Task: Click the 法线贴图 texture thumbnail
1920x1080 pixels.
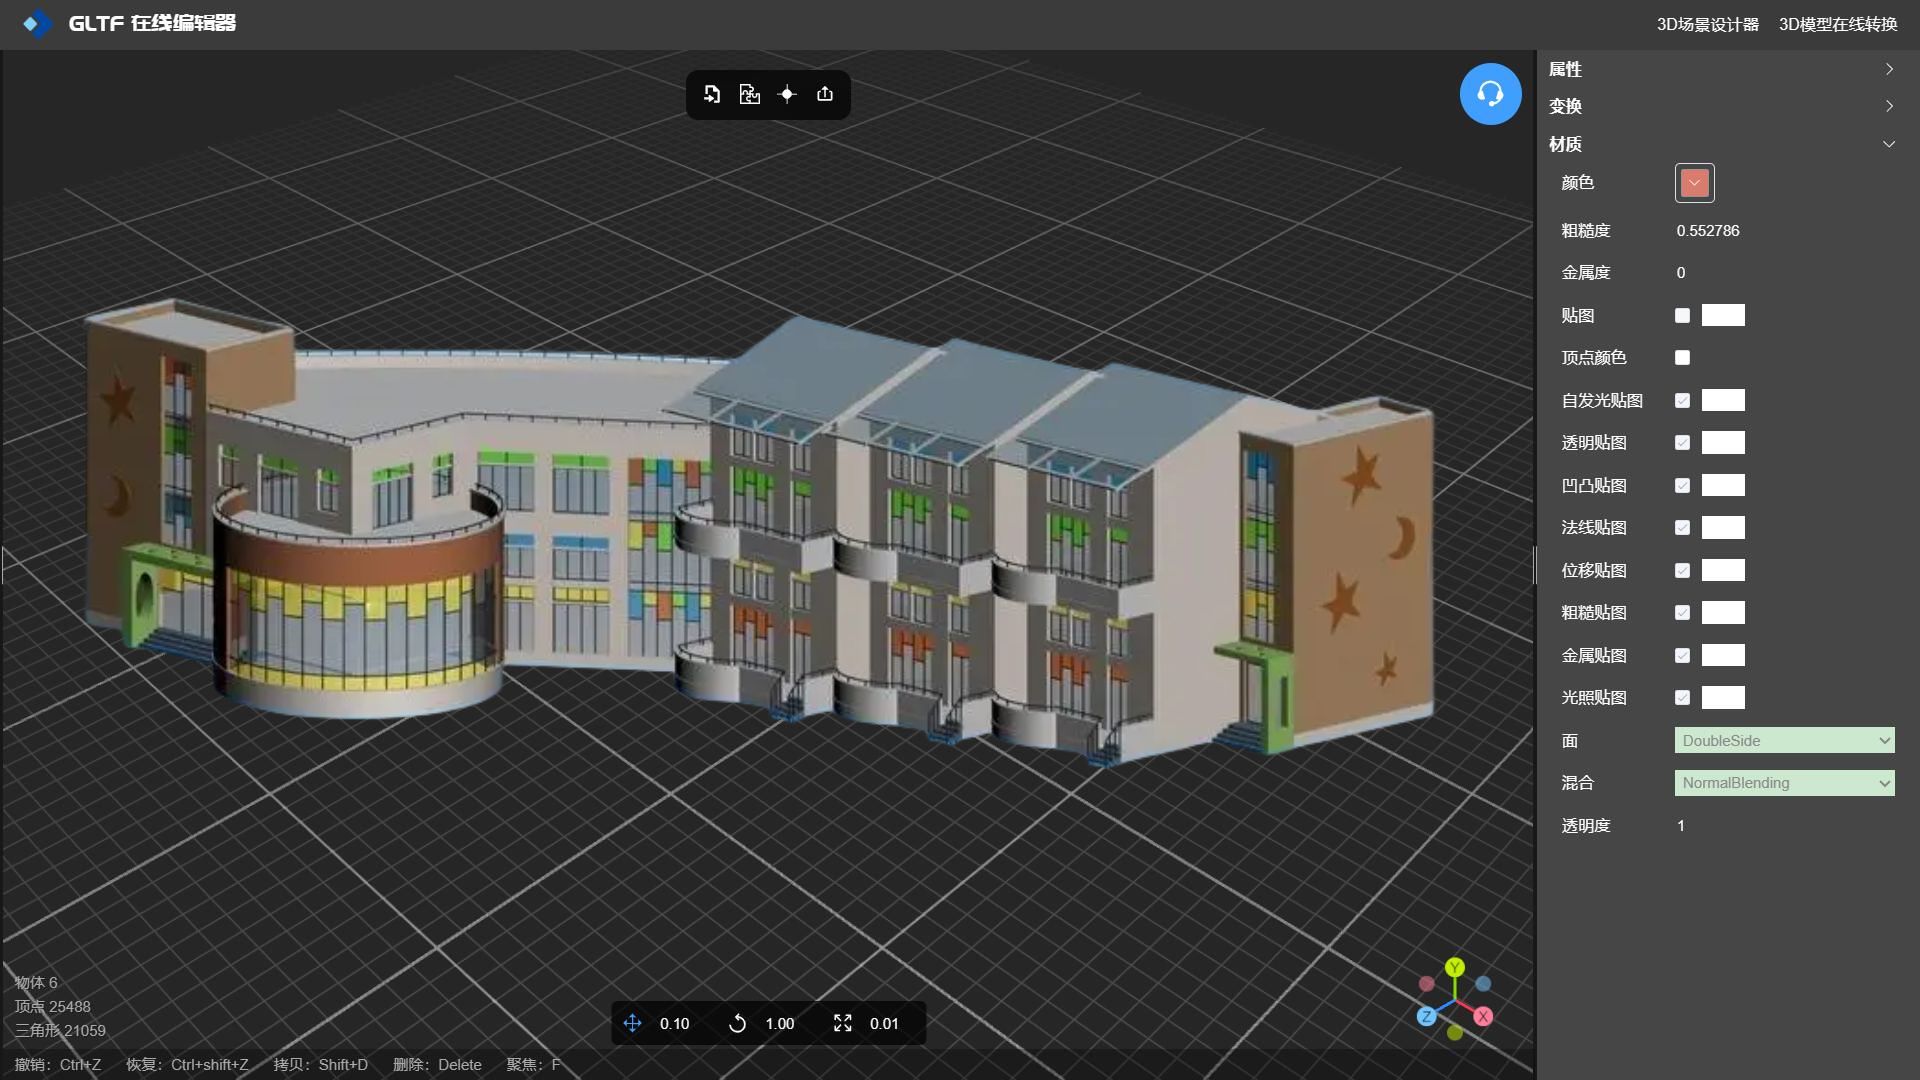Action: tap(1723, 527)
